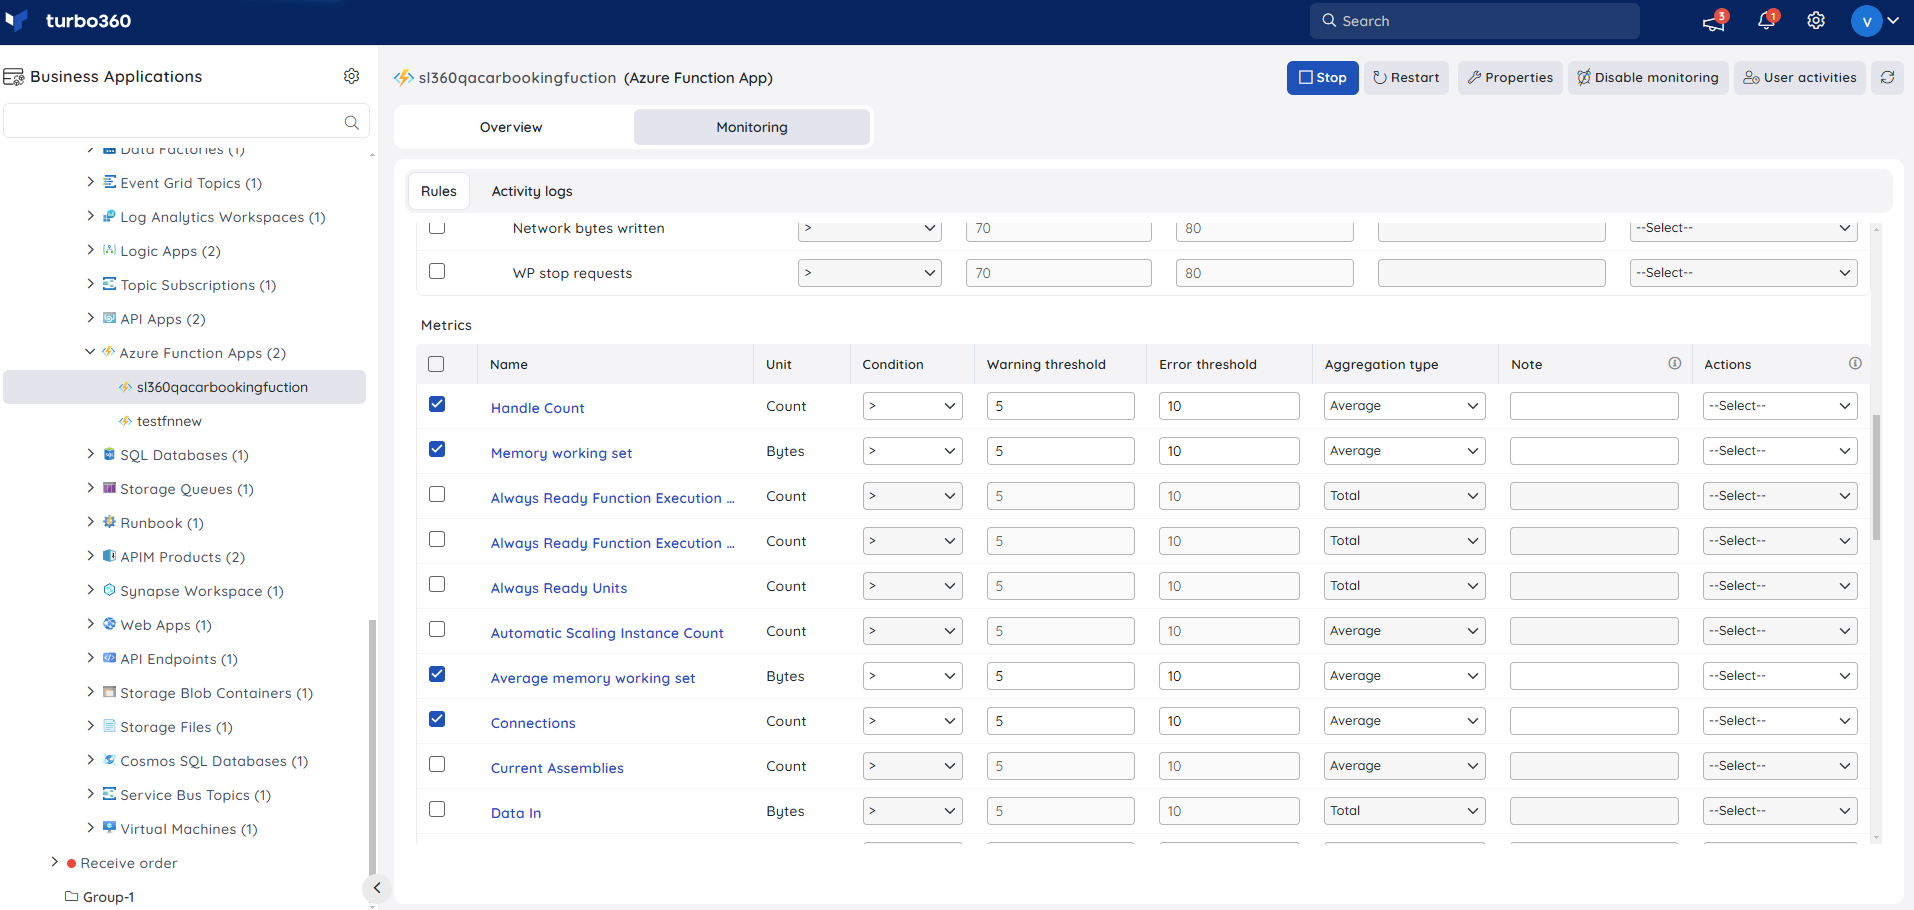
Task: Click the Restart button
Action: [1406, 77]
